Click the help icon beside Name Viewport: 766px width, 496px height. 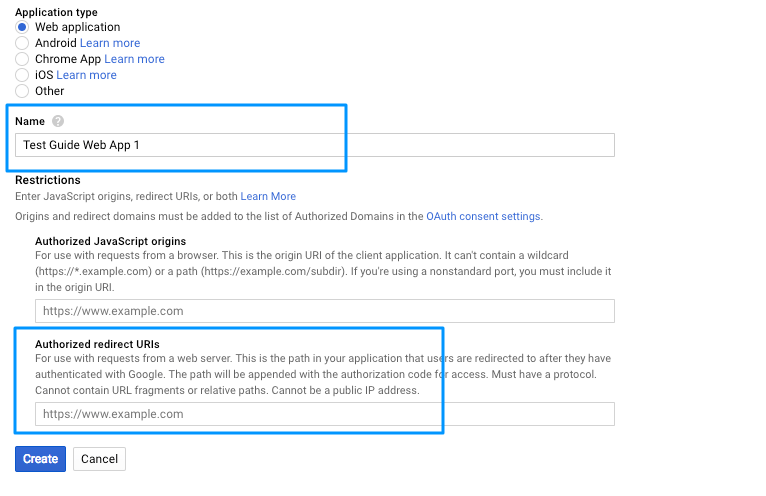(58, 121)
